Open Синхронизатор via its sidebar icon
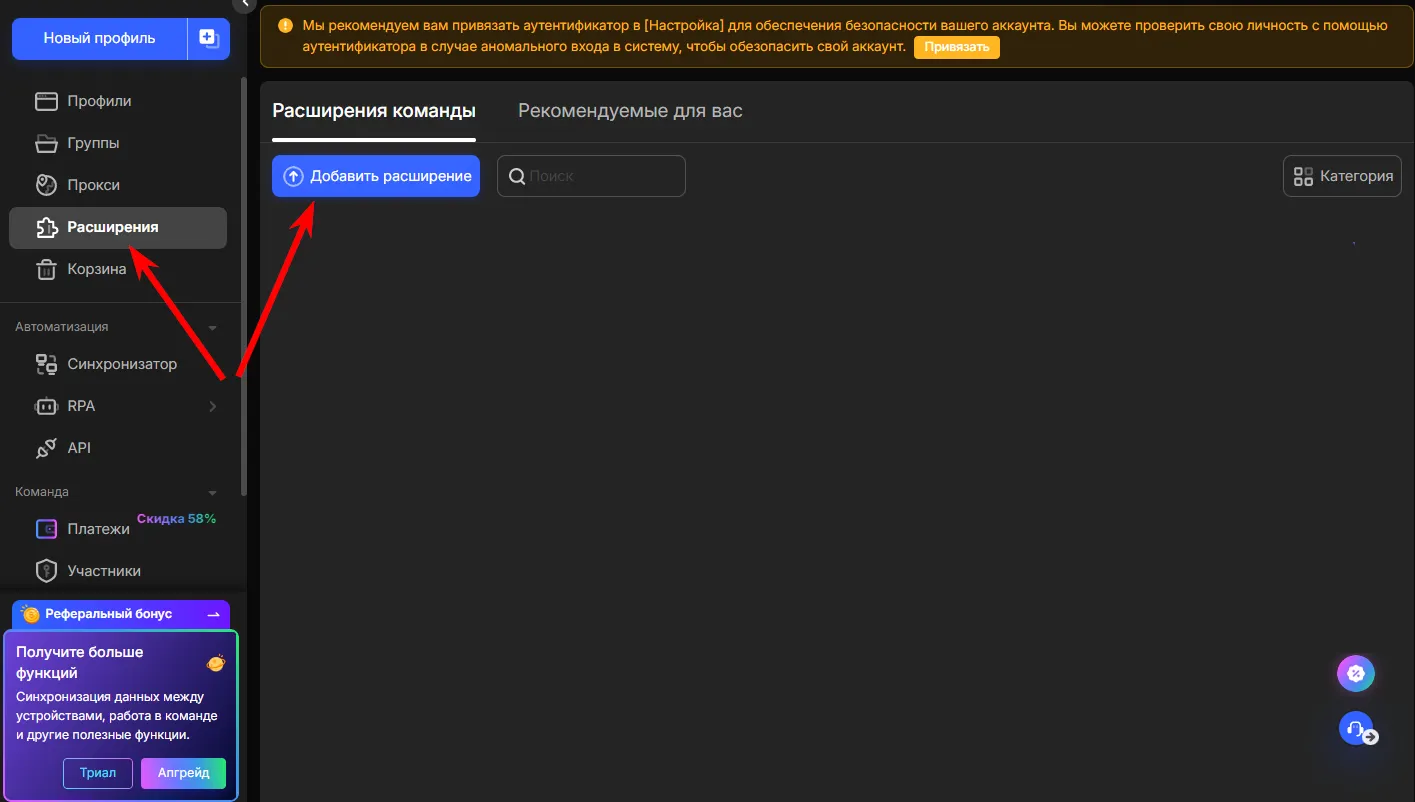The height and width of the screenshot is (802, 1415). pos(46,364)
